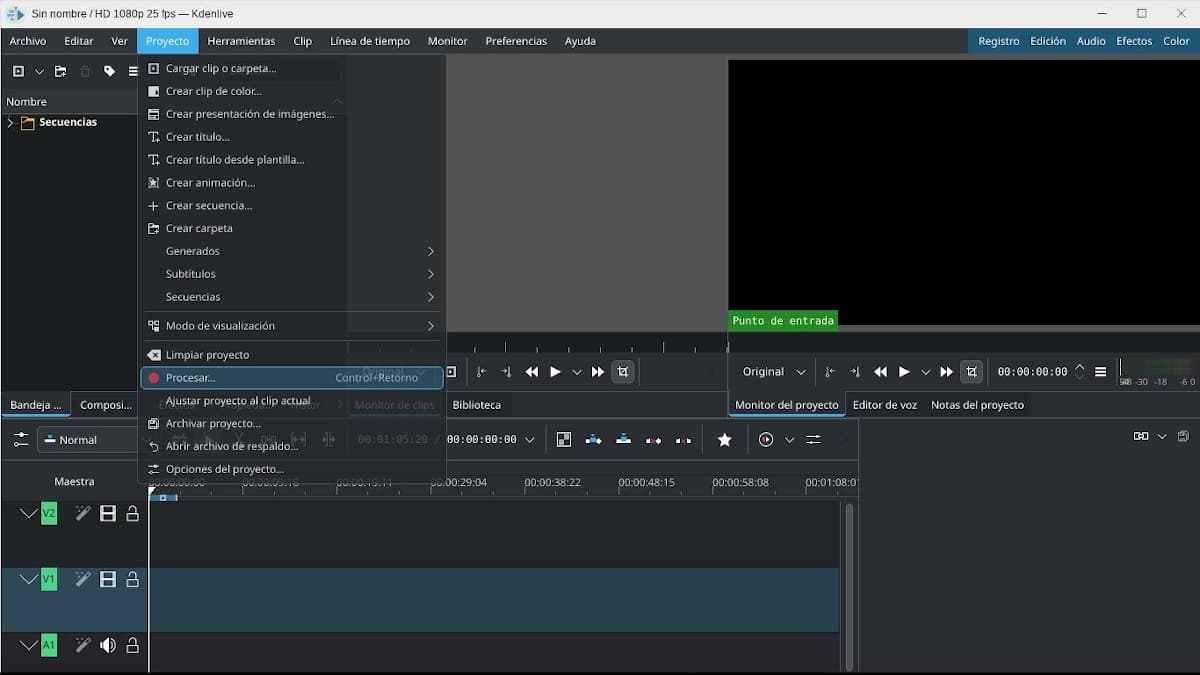Open the Generados submenu
This screenshot has width=1200, height=675.
coord(291,251)
